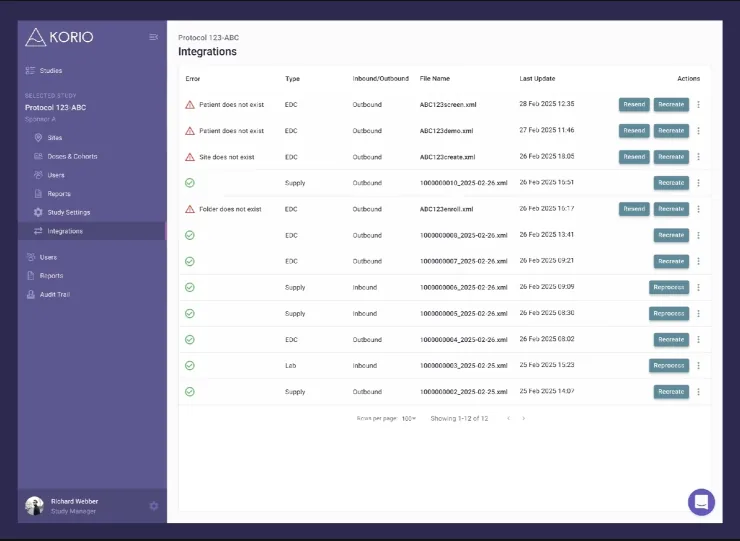Viewport: 740px width, 541px height.
Task: Open settings gear beside Richard Webber
Action: (154, 506)
